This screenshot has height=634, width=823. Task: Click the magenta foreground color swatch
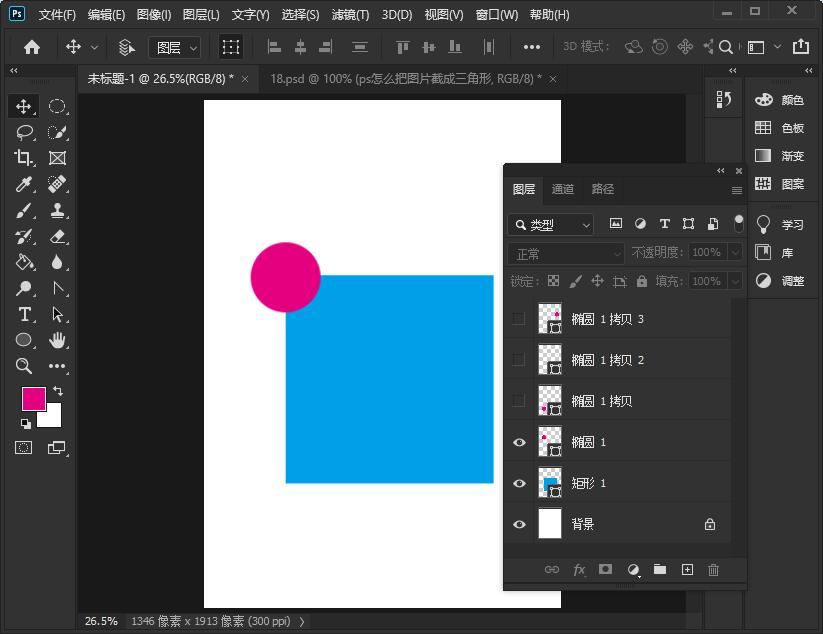33,398
